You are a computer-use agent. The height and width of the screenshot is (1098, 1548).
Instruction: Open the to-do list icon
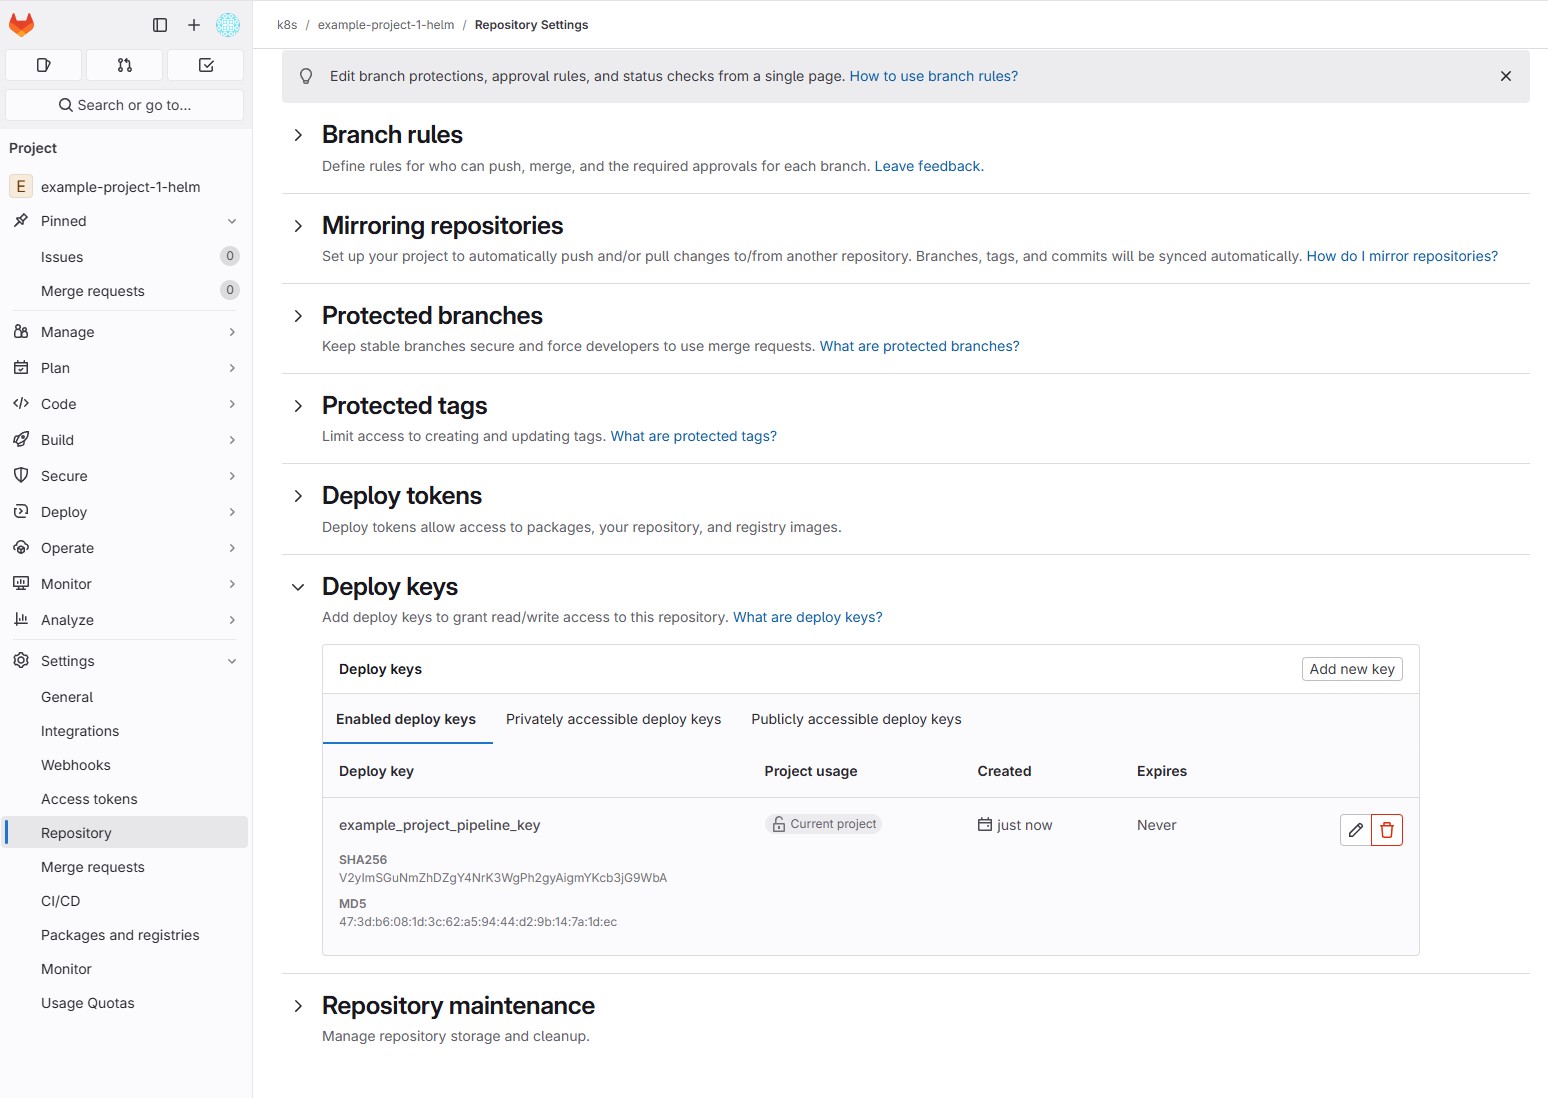[x=206, y=65]
